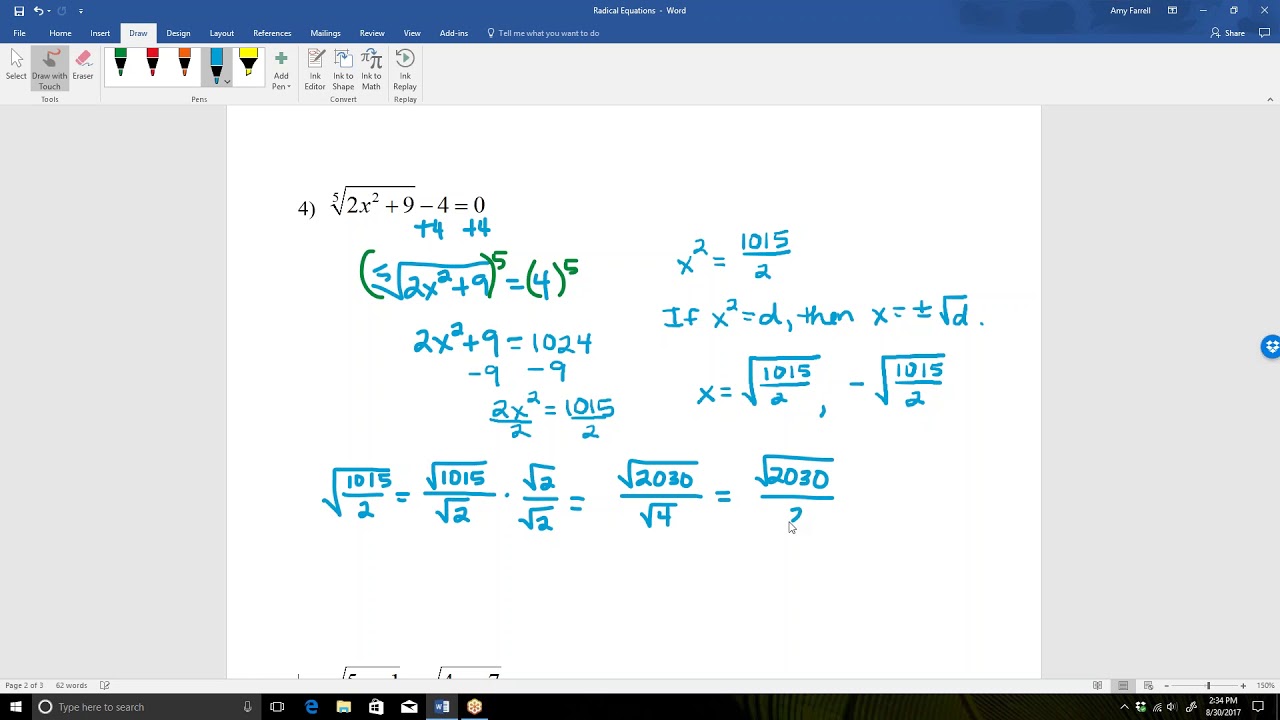Collapse the ribbon

click(x=1270, y=99)
